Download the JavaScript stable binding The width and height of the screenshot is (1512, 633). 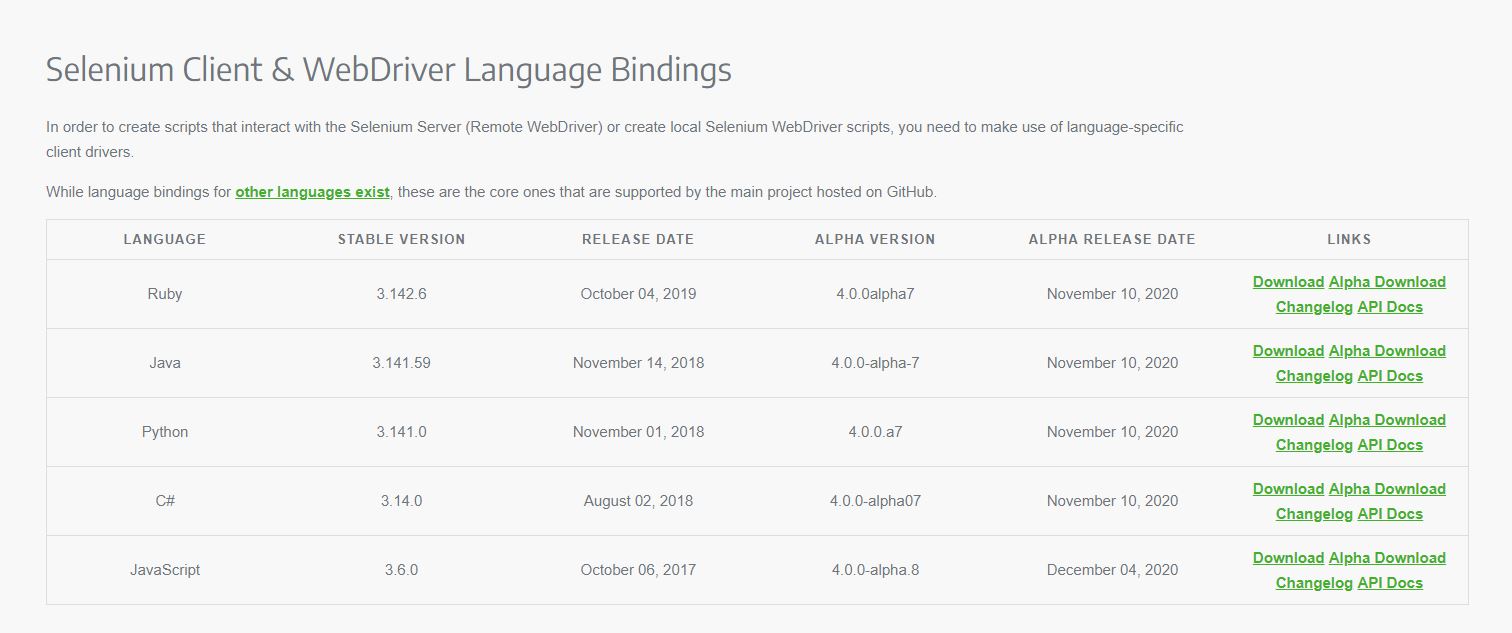click(1288, 558)
